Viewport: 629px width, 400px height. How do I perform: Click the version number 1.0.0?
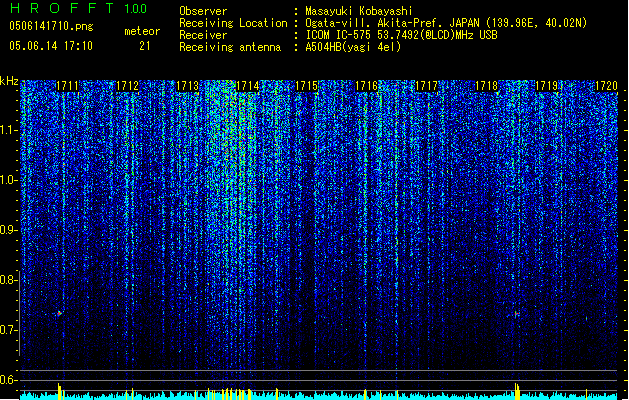[x=136, y=9]
